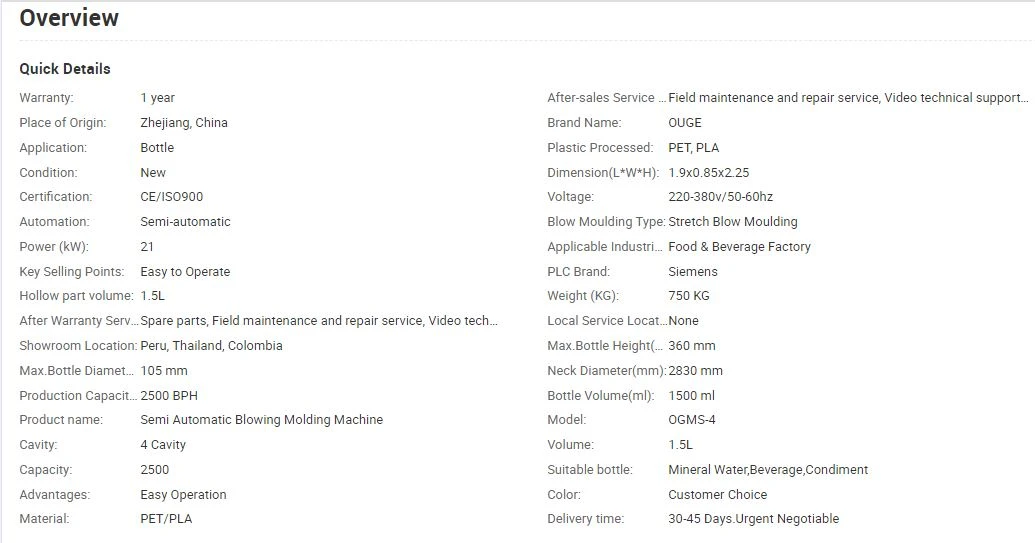Select the Brand Name value OUGE
The width and height of the screenshot is (1035, 543).
(x=684, y=123)
